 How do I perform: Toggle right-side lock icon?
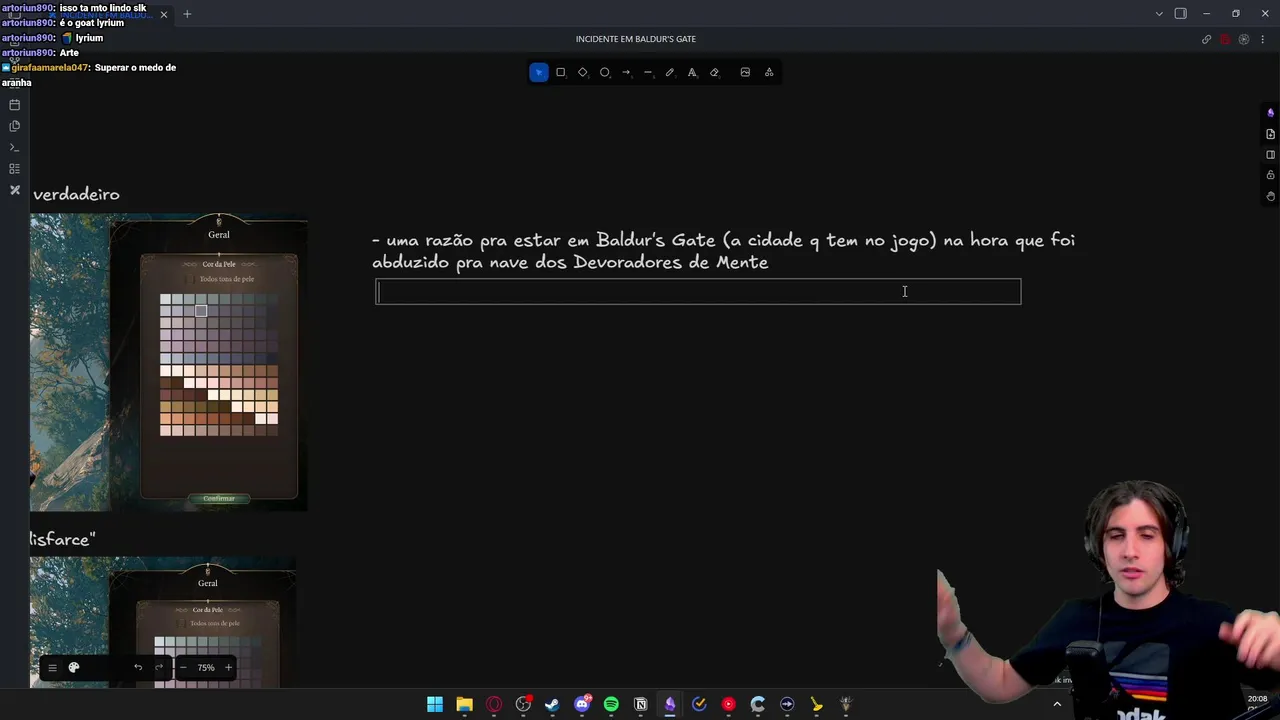tap(1270, 175)
